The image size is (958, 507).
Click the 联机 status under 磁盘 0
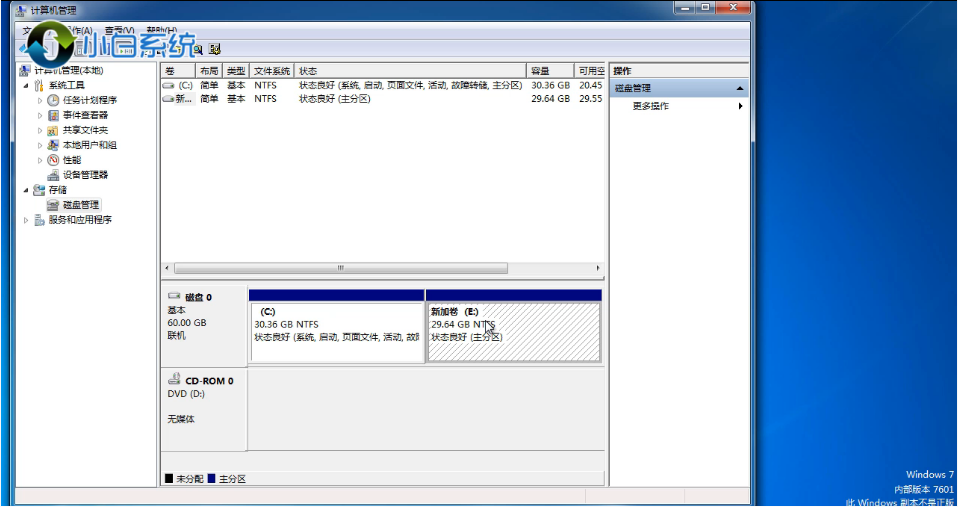coord(176,335)
